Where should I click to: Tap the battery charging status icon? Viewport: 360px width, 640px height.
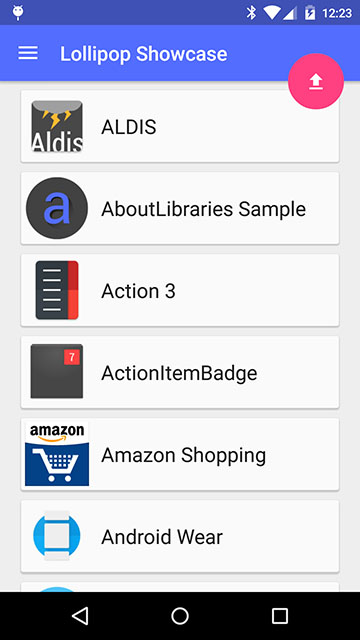(310, 13)
